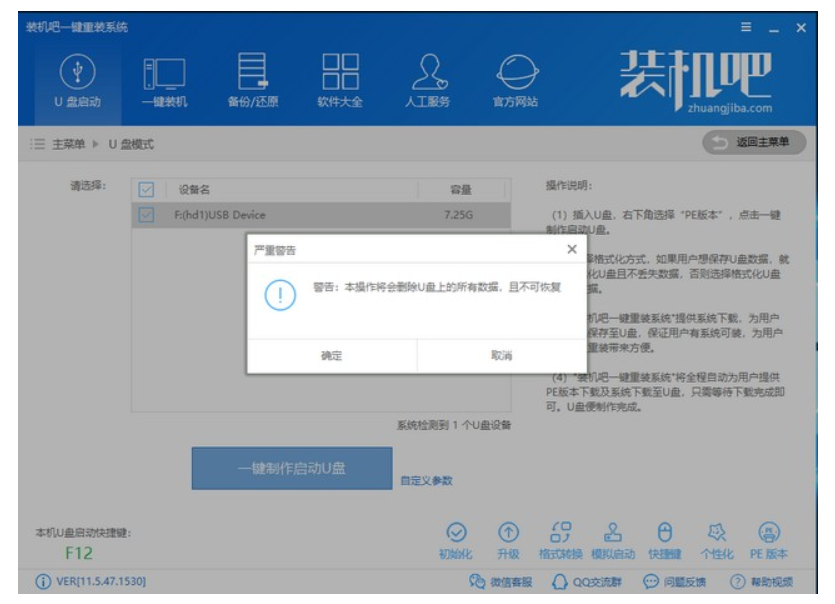Viewport: 835px width, 604px height.
Task: Click PE 版本 icon
Action: [x=768, y=540]
